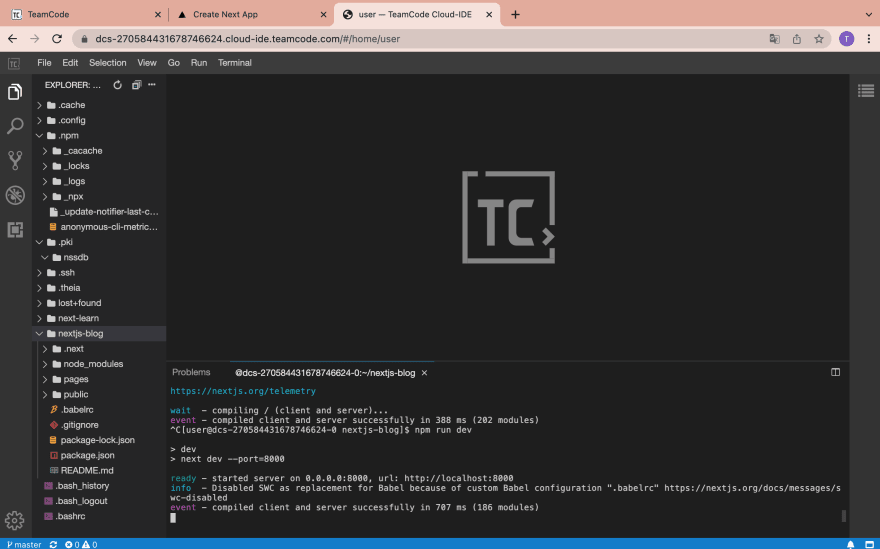Reload the browser page
Screen dimensions: 880x549
pos(57,39)
